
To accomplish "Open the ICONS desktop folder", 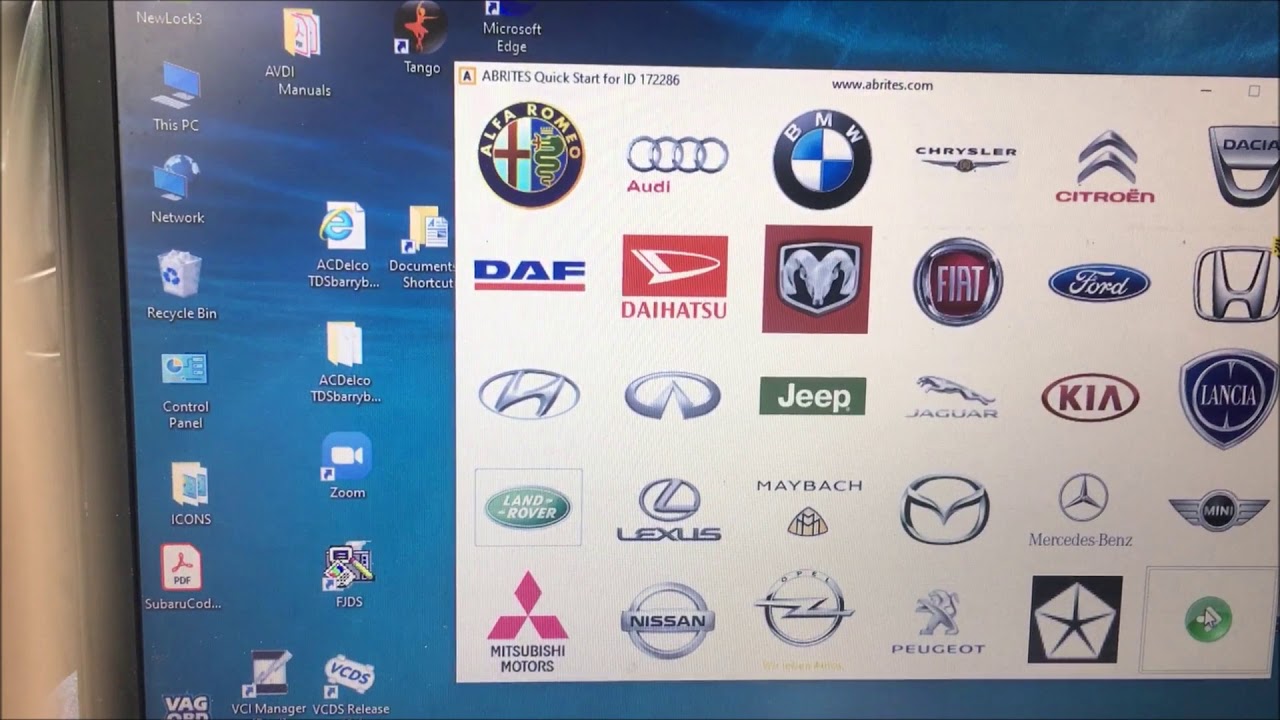I will pos(190,494).
